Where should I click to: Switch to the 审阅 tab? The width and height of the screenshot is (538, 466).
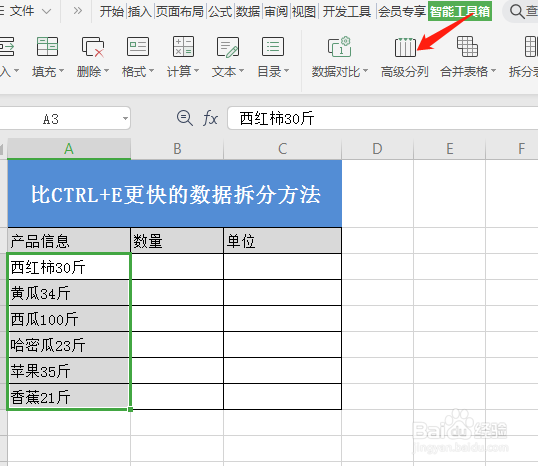point(276,12)
